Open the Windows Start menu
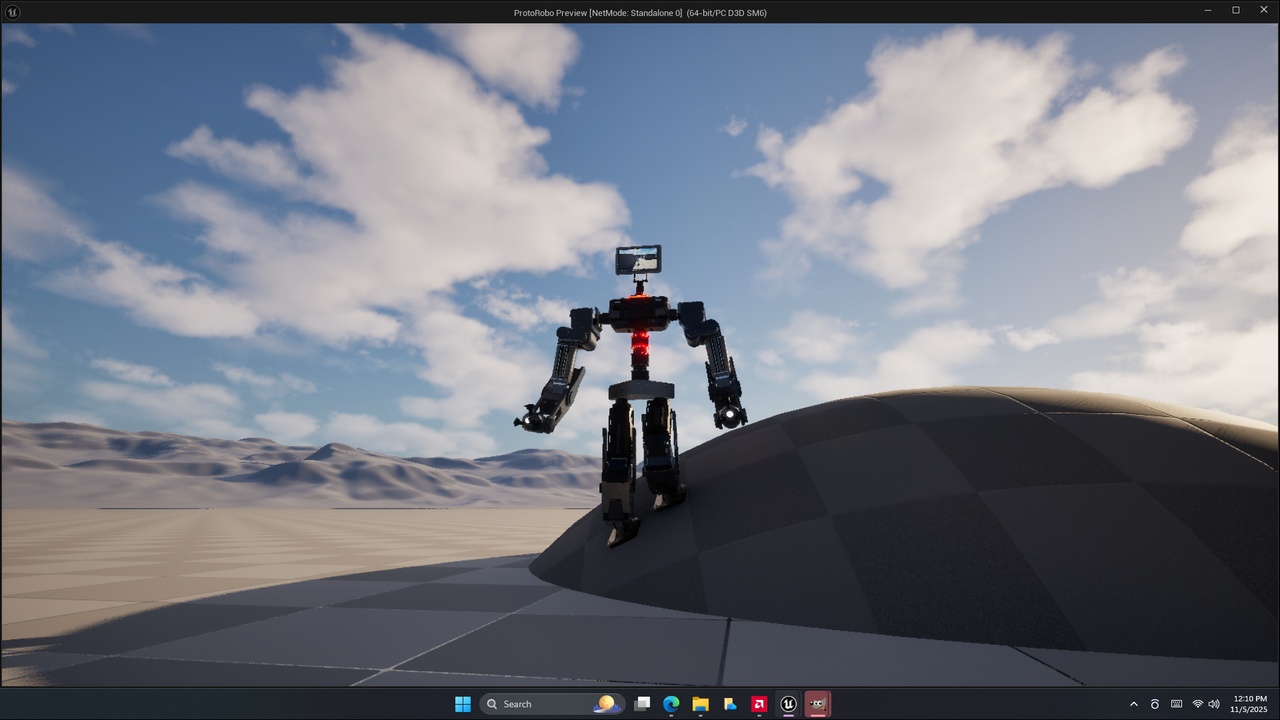This screenshot has height=720, width=1280. pyautogui.click(x=463, y=704)
